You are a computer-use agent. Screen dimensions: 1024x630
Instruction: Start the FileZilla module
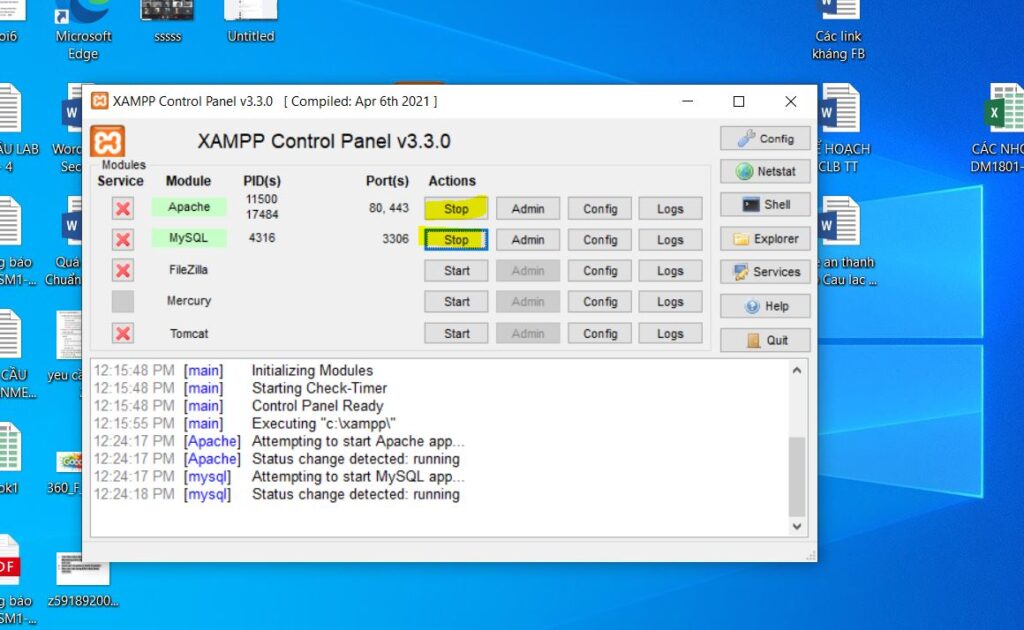[456, 270]
